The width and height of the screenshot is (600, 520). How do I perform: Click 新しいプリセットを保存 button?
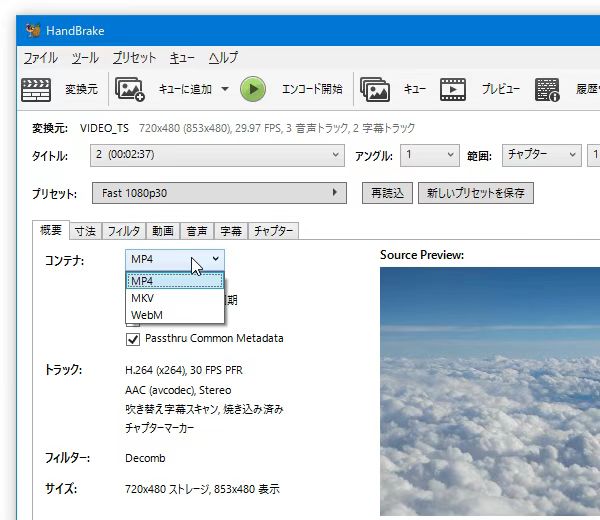point(476,193)
